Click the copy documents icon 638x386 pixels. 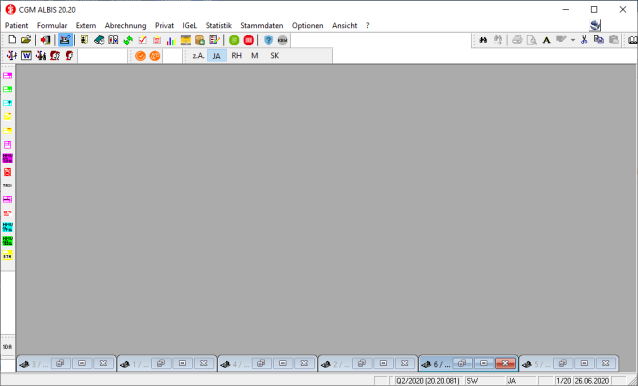[599, 40]
